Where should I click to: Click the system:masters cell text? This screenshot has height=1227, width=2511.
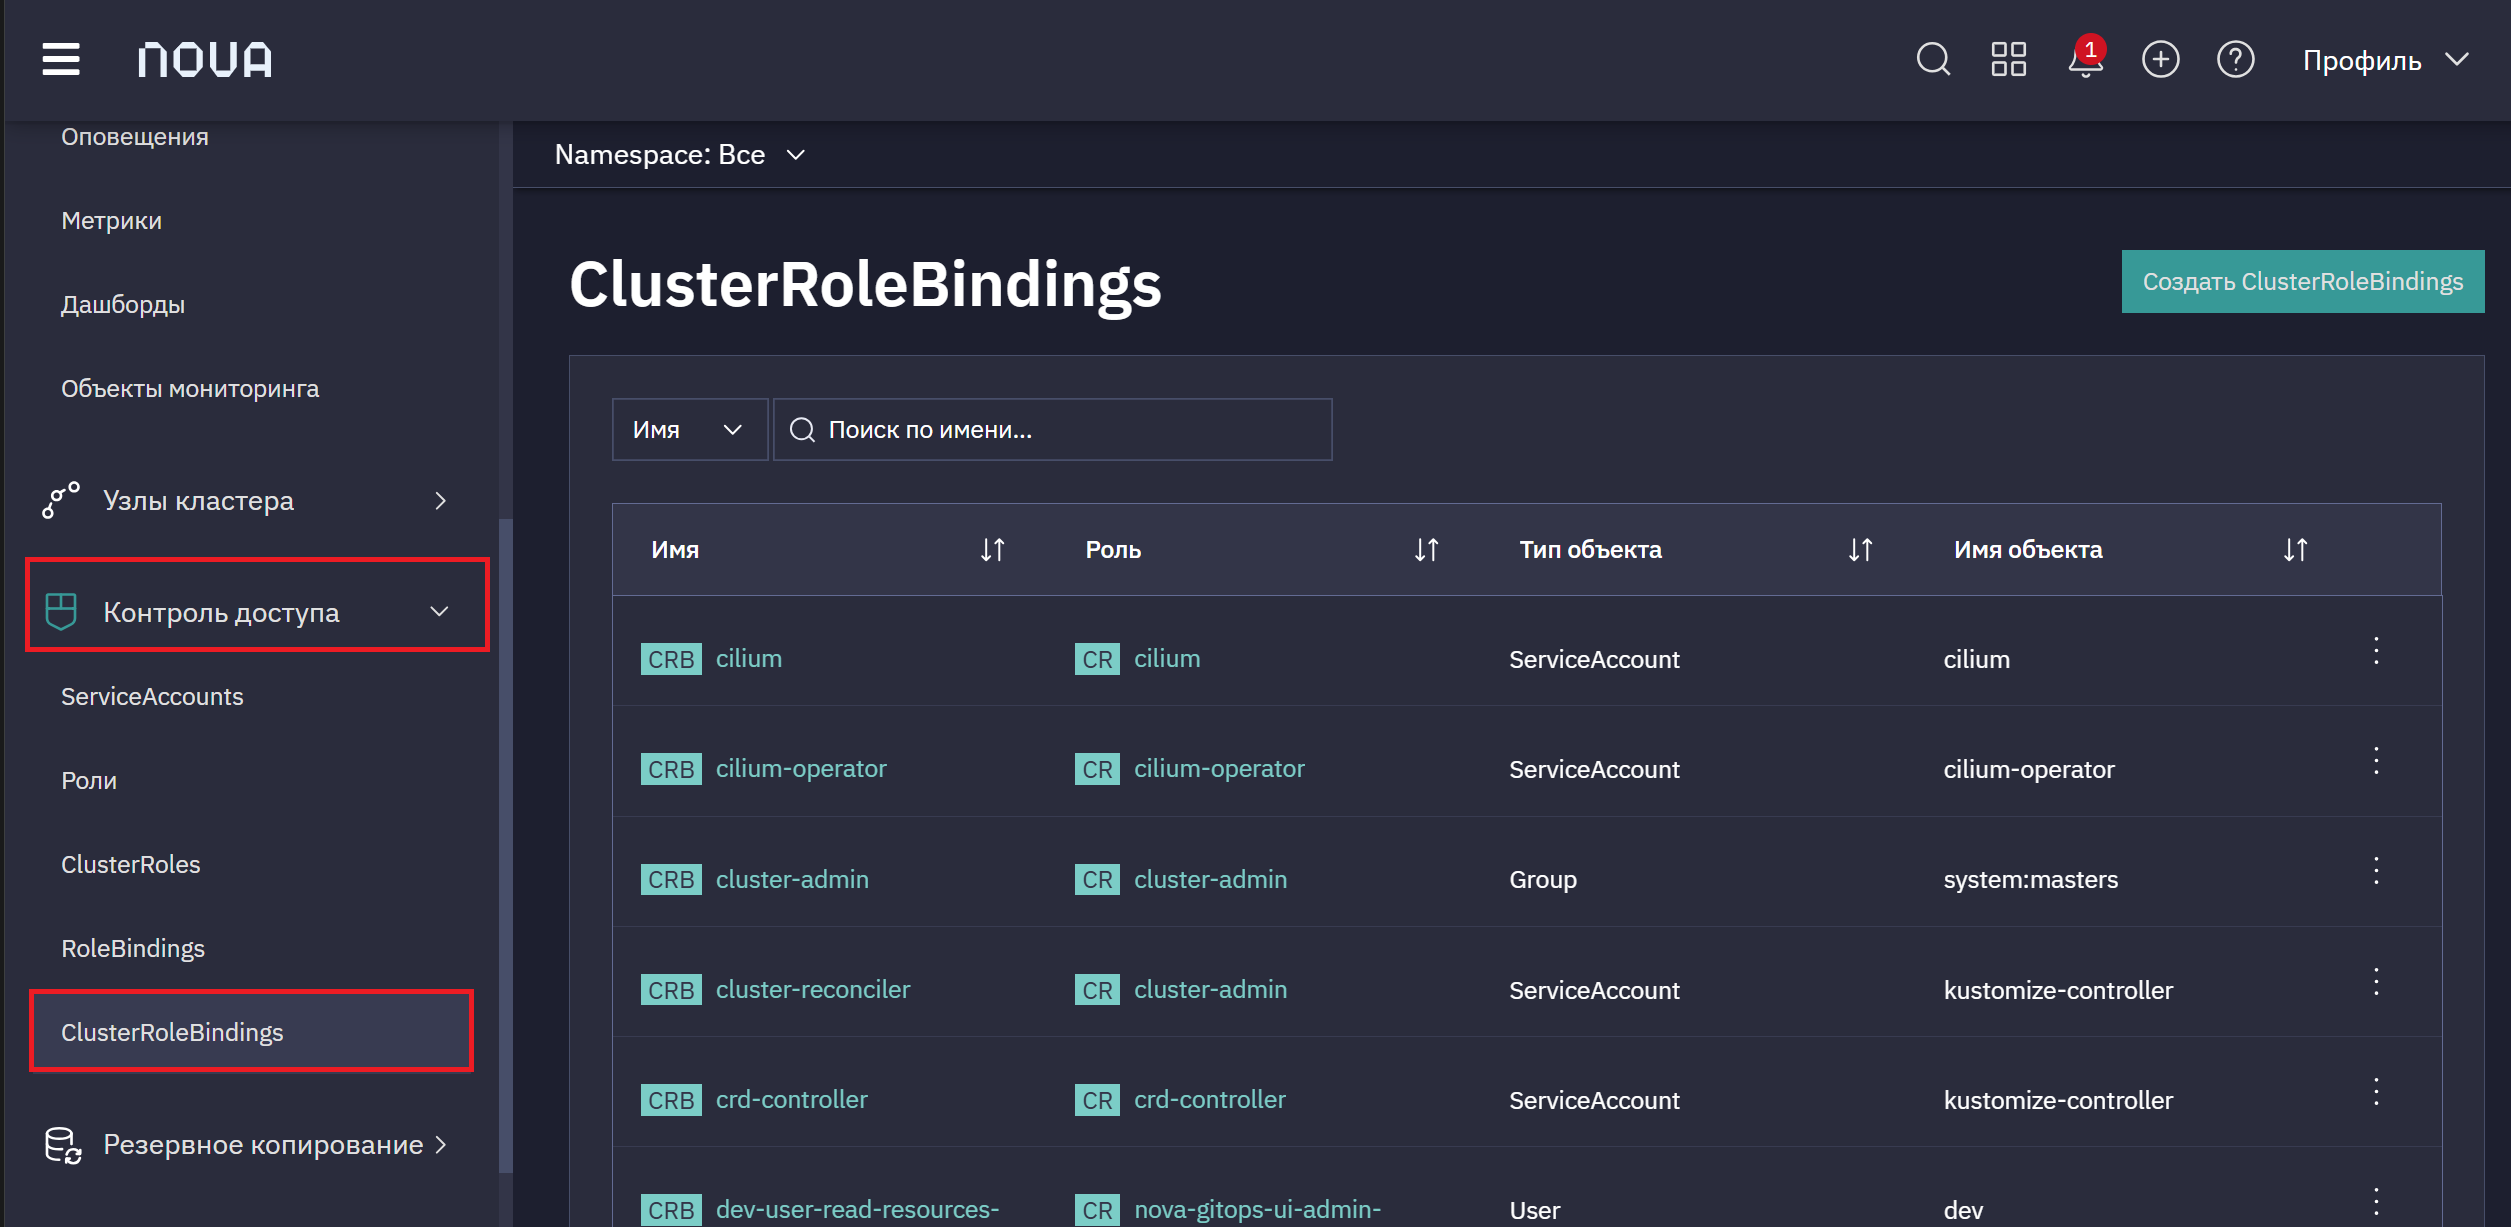point(2030,880)
